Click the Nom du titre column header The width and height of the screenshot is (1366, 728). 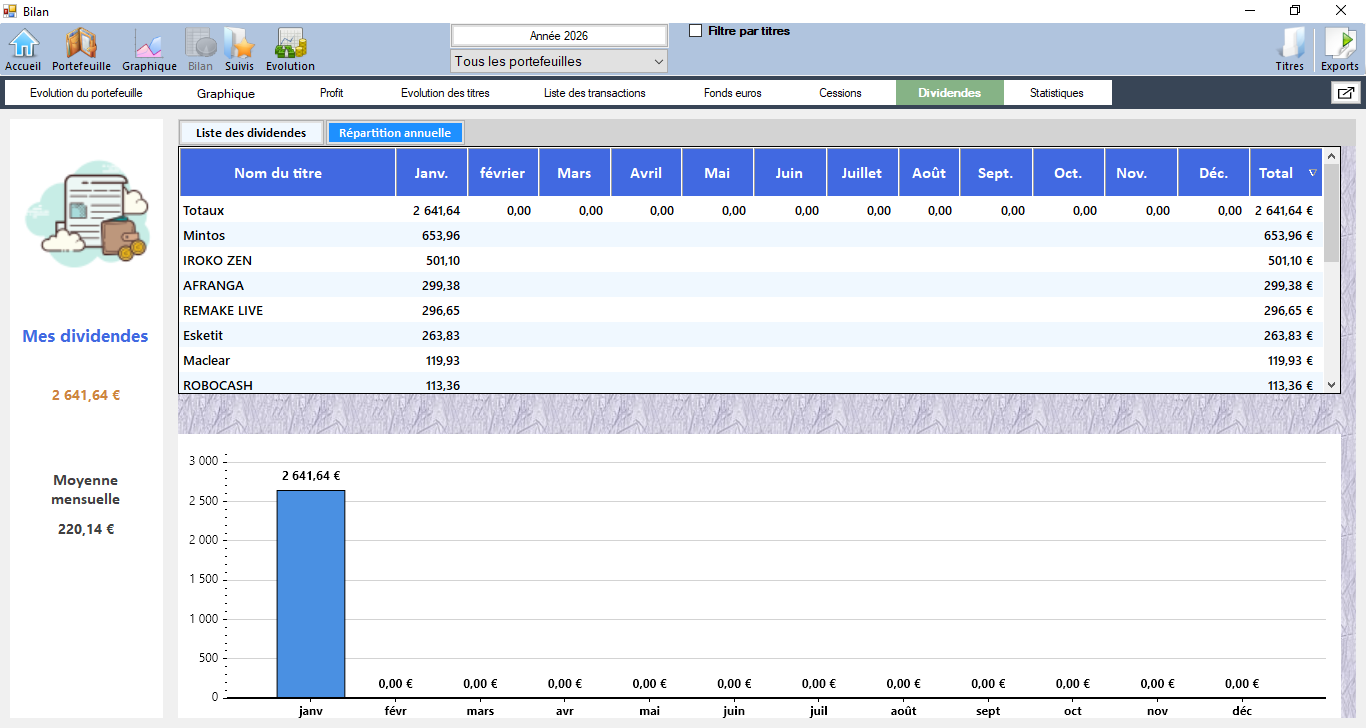278,173
